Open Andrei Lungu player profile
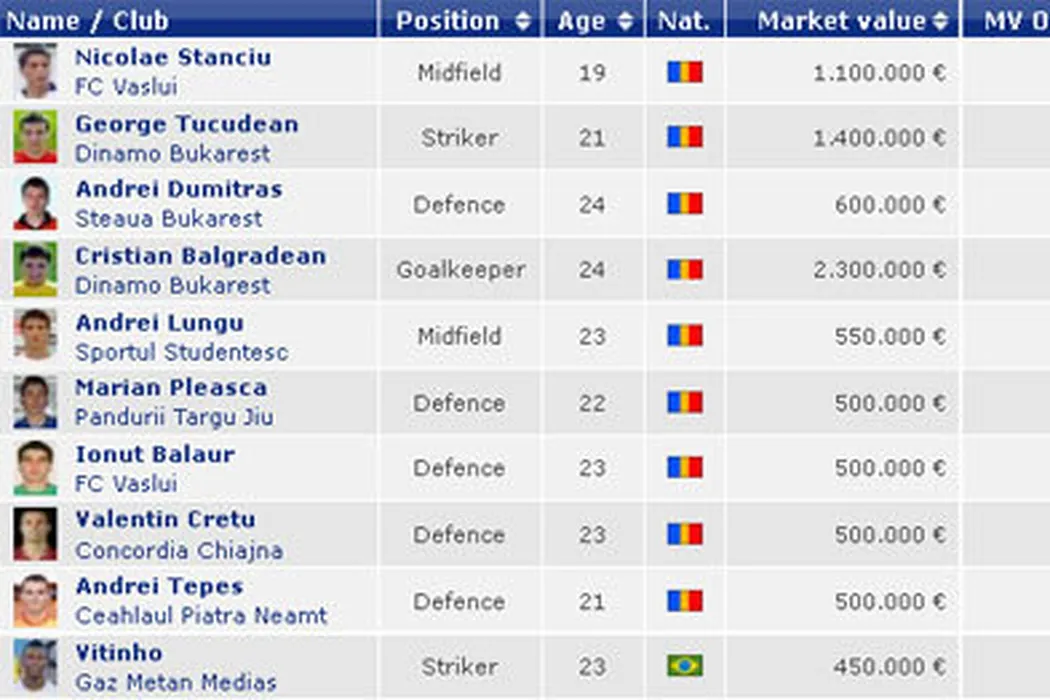Viewport: 1050px width, 700px height. (x=159, y=323)
